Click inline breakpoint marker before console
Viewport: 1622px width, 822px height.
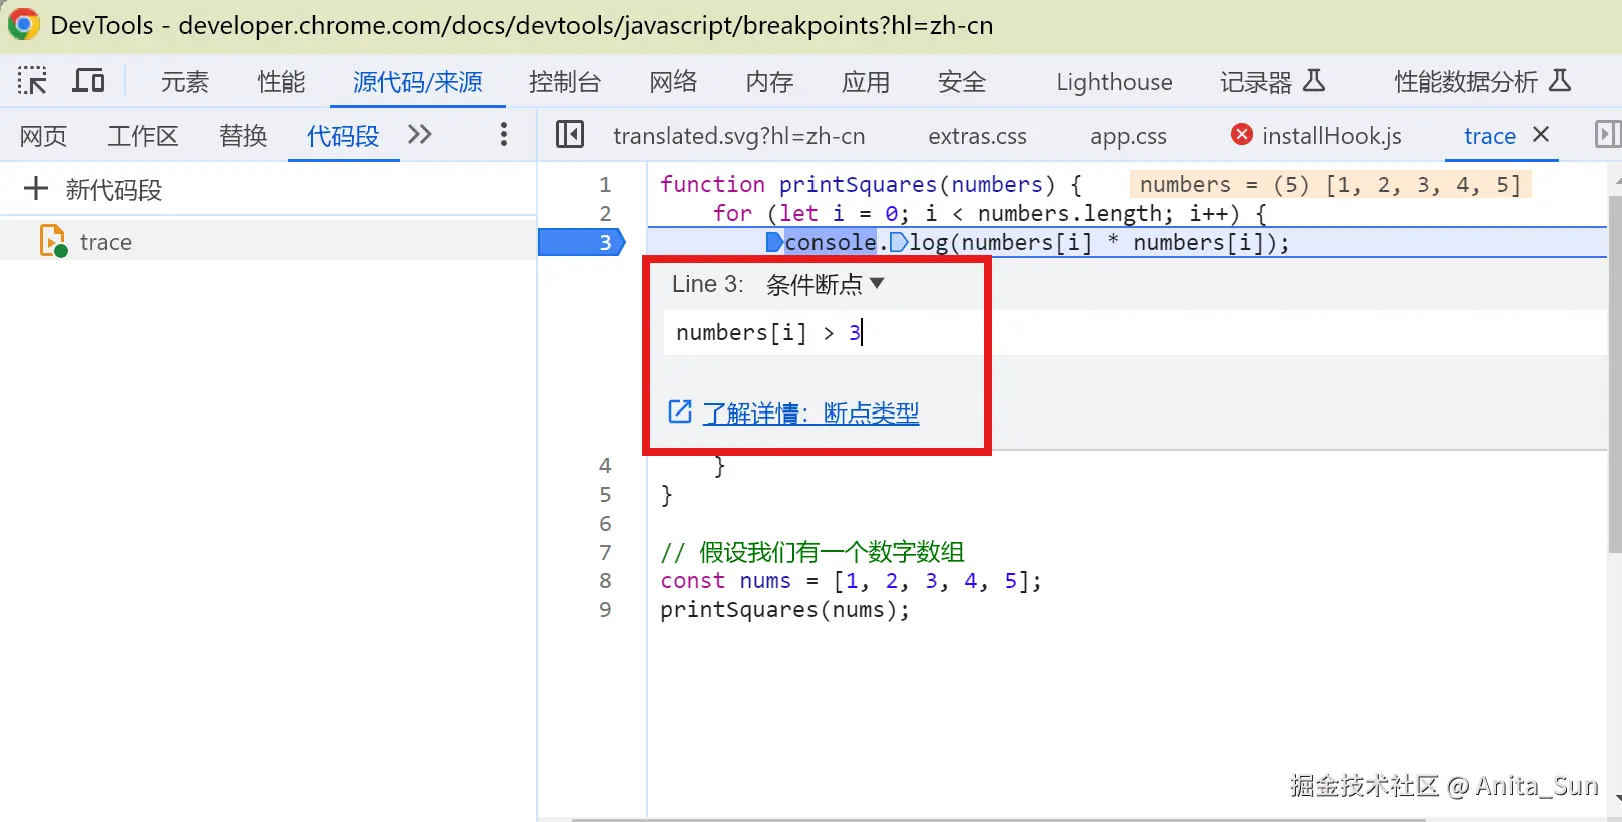774,242
